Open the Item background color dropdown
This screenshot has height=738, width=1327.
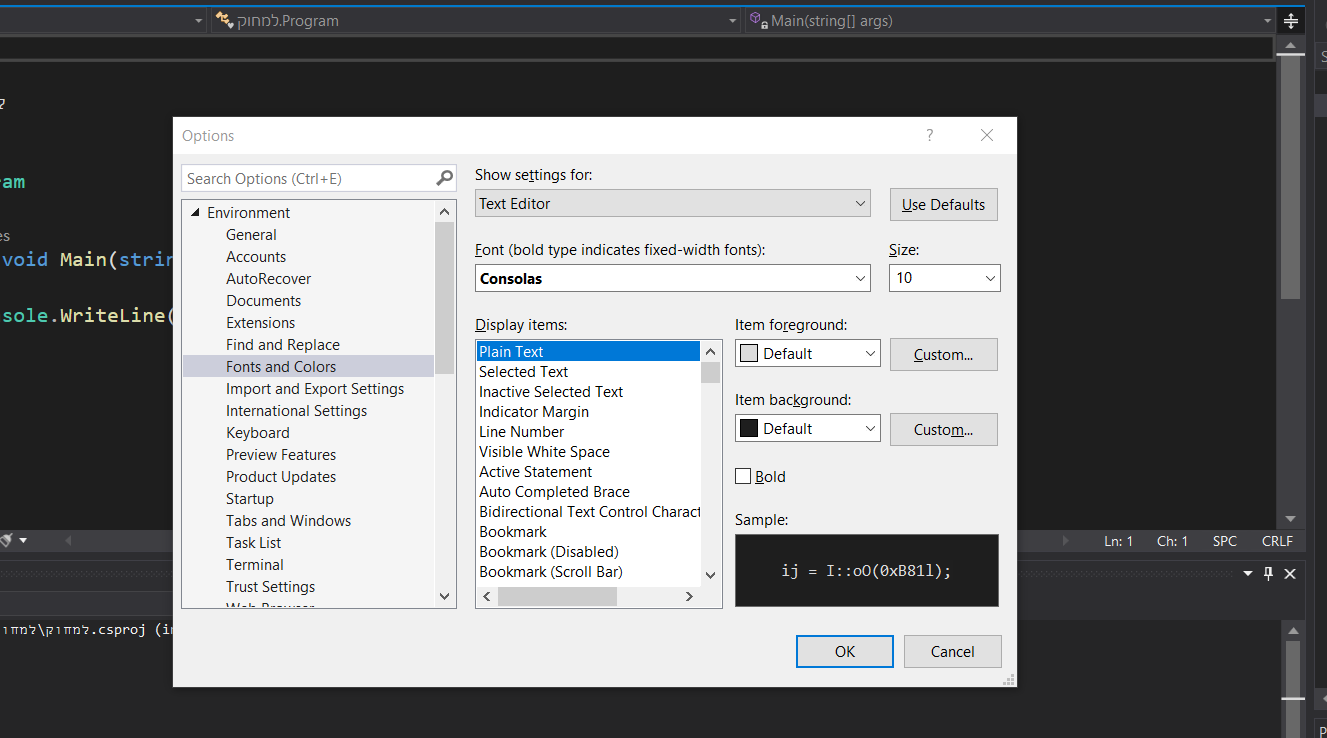coord(808,428)
